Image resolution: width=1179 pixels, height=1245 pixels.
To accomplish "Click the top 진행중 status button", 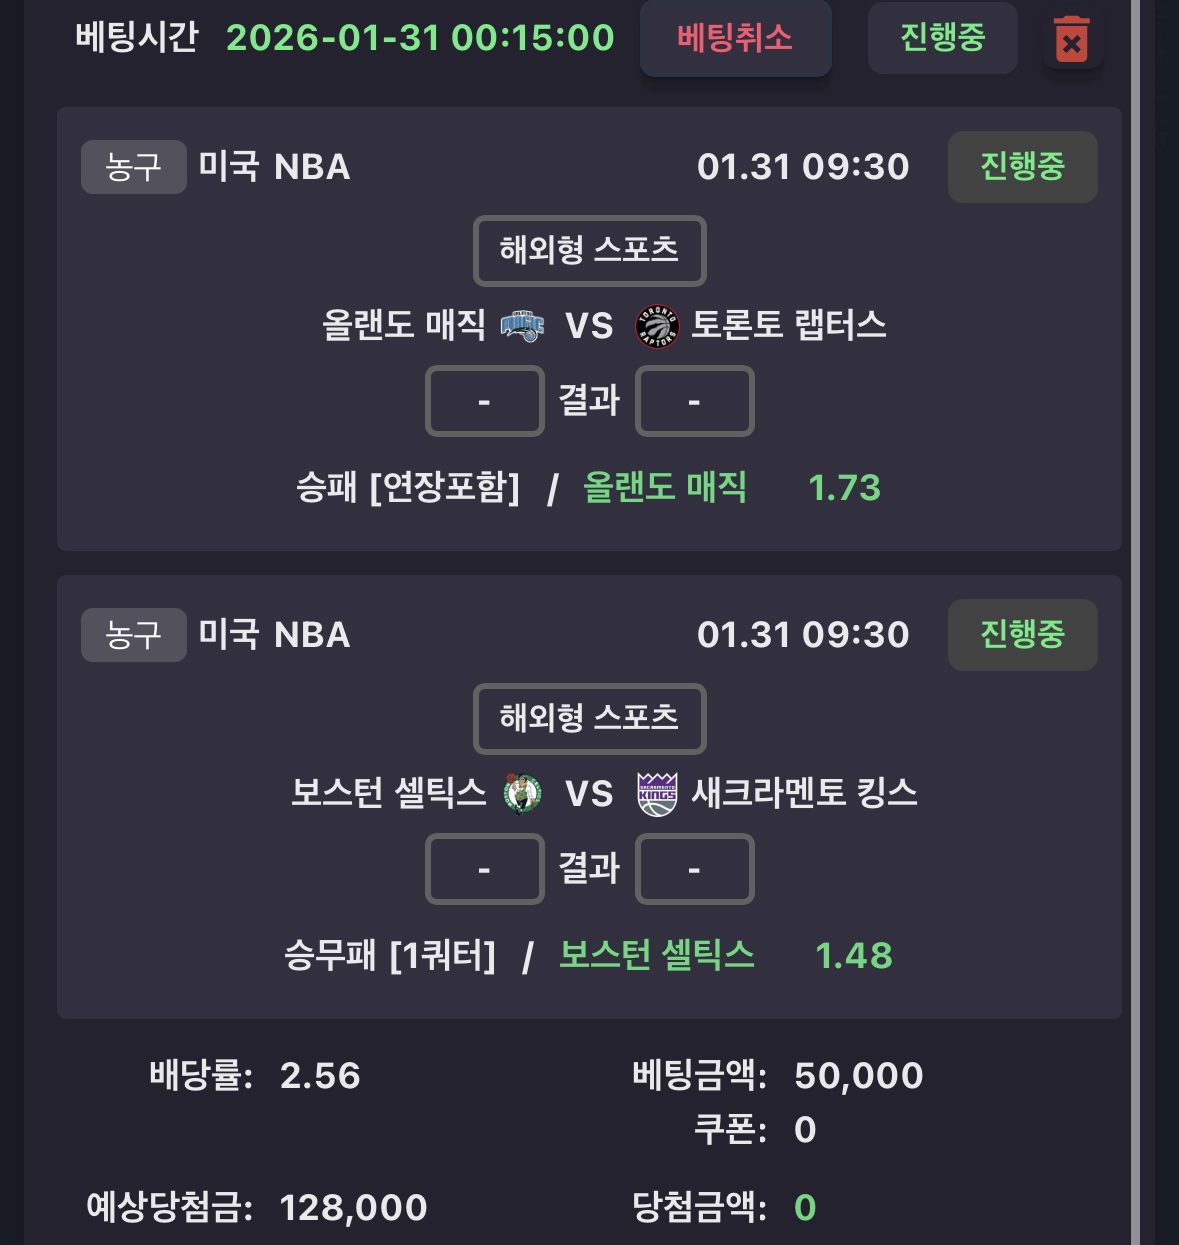I will click(x=942, y=38).
